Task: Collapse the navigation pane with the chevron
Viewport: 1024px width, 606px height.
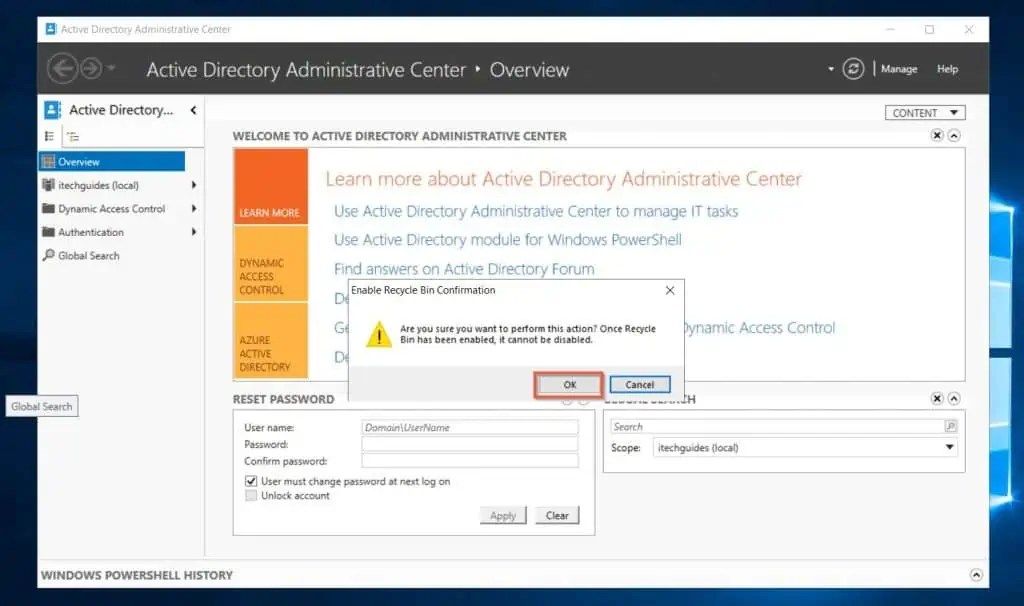Action: (x=193, y=110)
